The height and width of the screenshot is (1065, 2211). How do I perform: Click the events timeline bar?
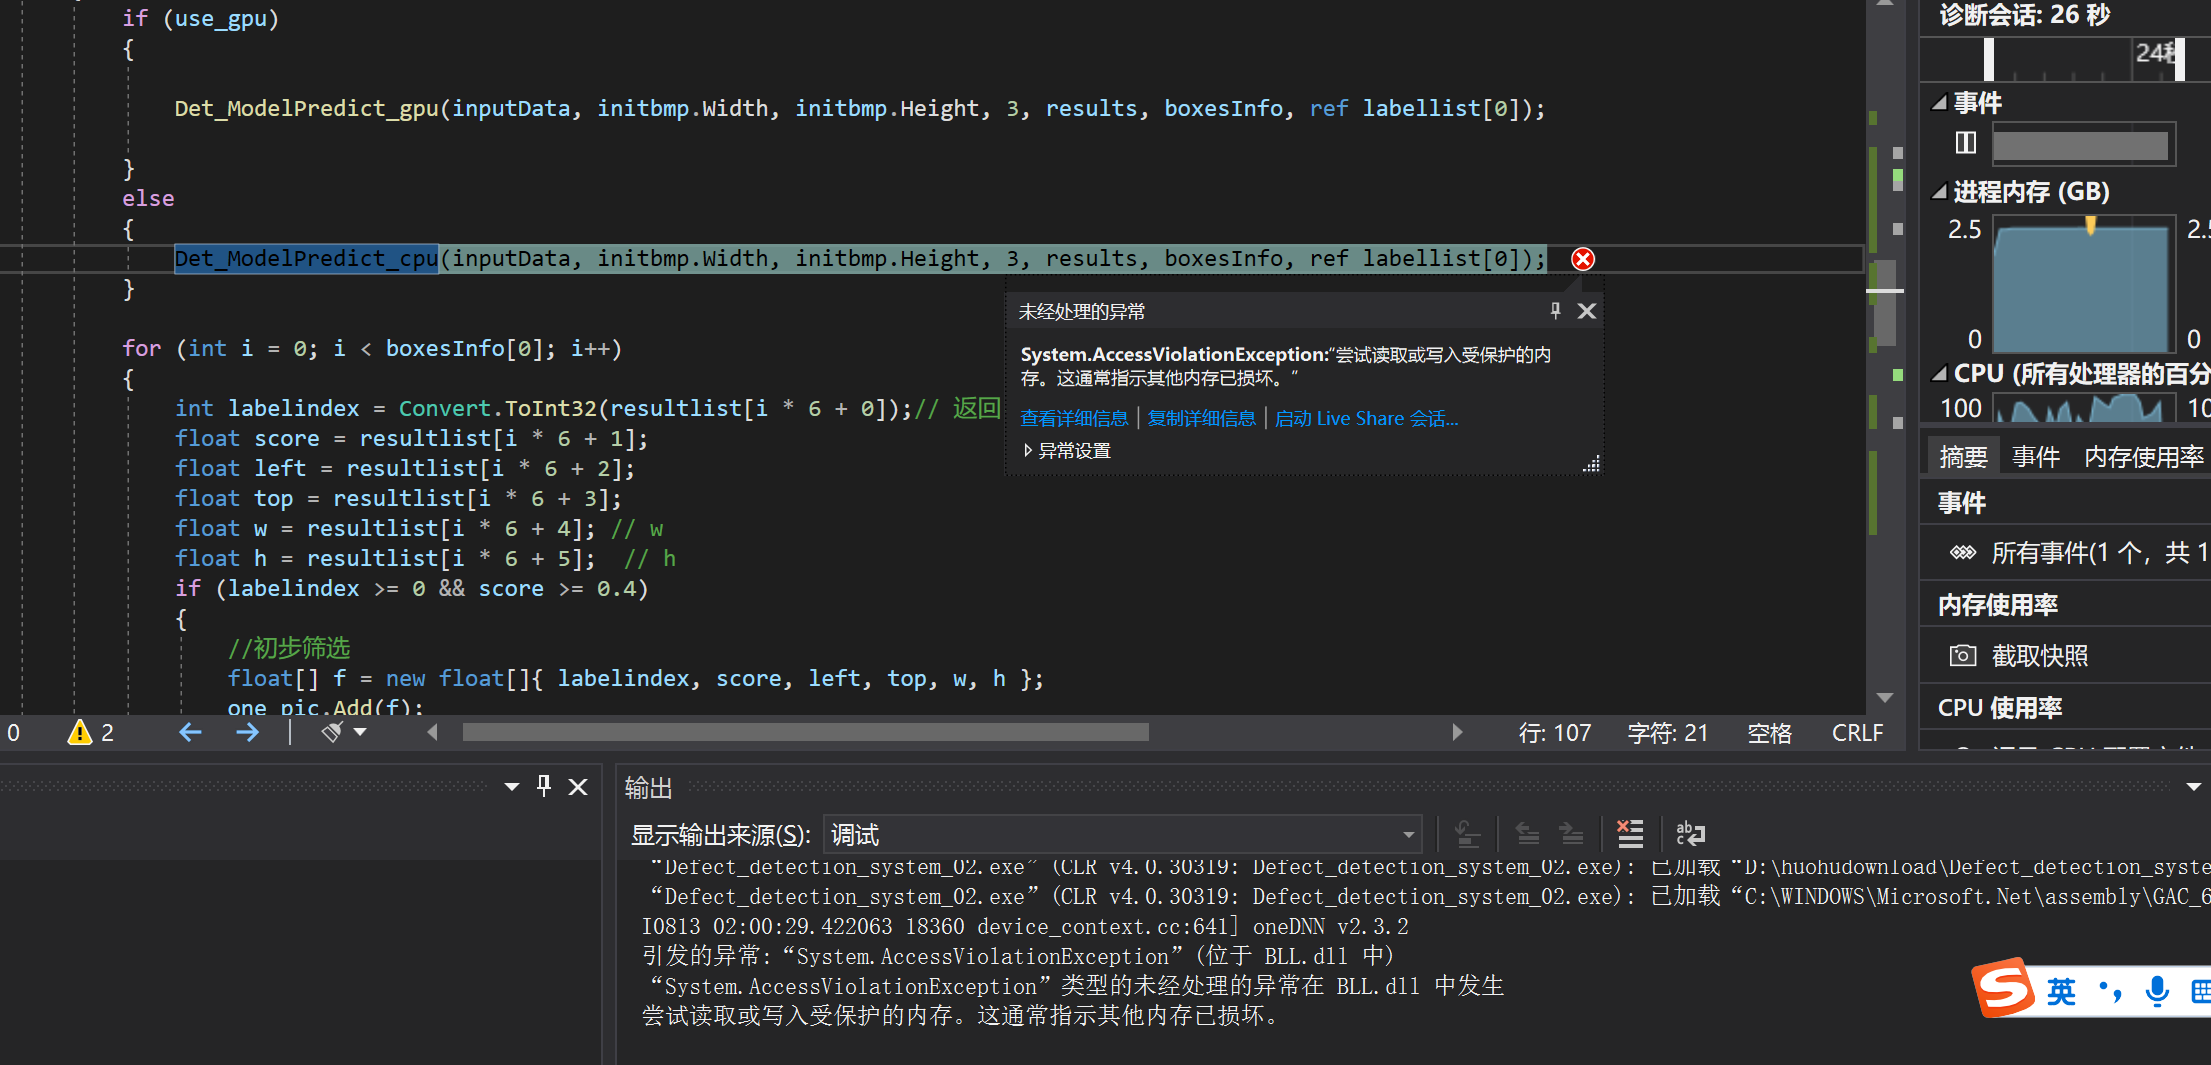2081,146
